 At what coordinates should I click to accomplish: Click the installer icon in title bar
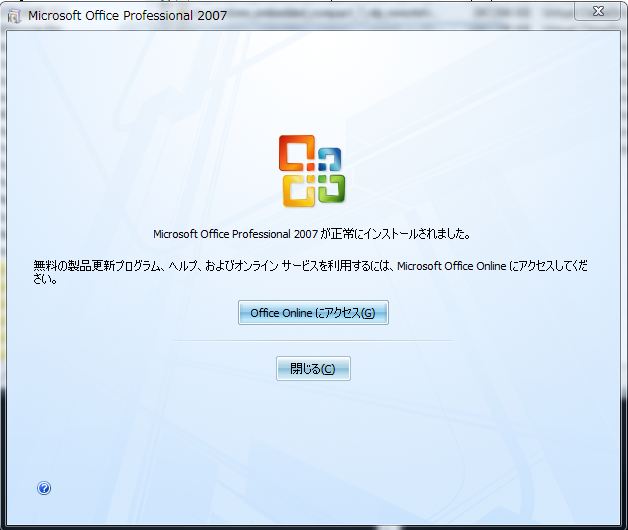pos(14,16)
